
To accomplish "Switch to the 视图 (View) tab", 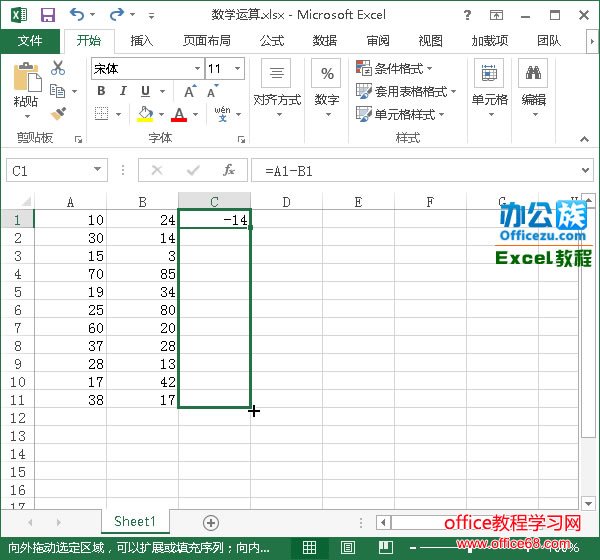I will [x=430, y=41].
